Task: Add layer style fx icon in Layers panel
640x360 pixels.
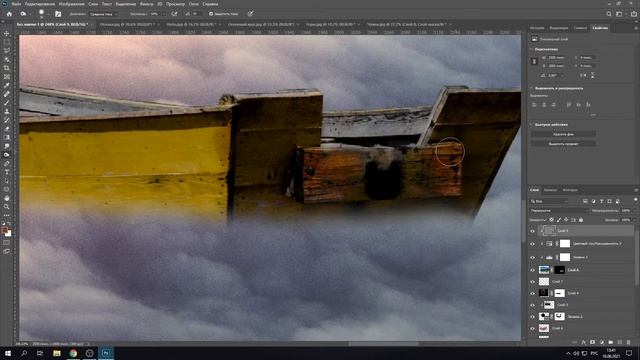Action: (x=584, y=342)
